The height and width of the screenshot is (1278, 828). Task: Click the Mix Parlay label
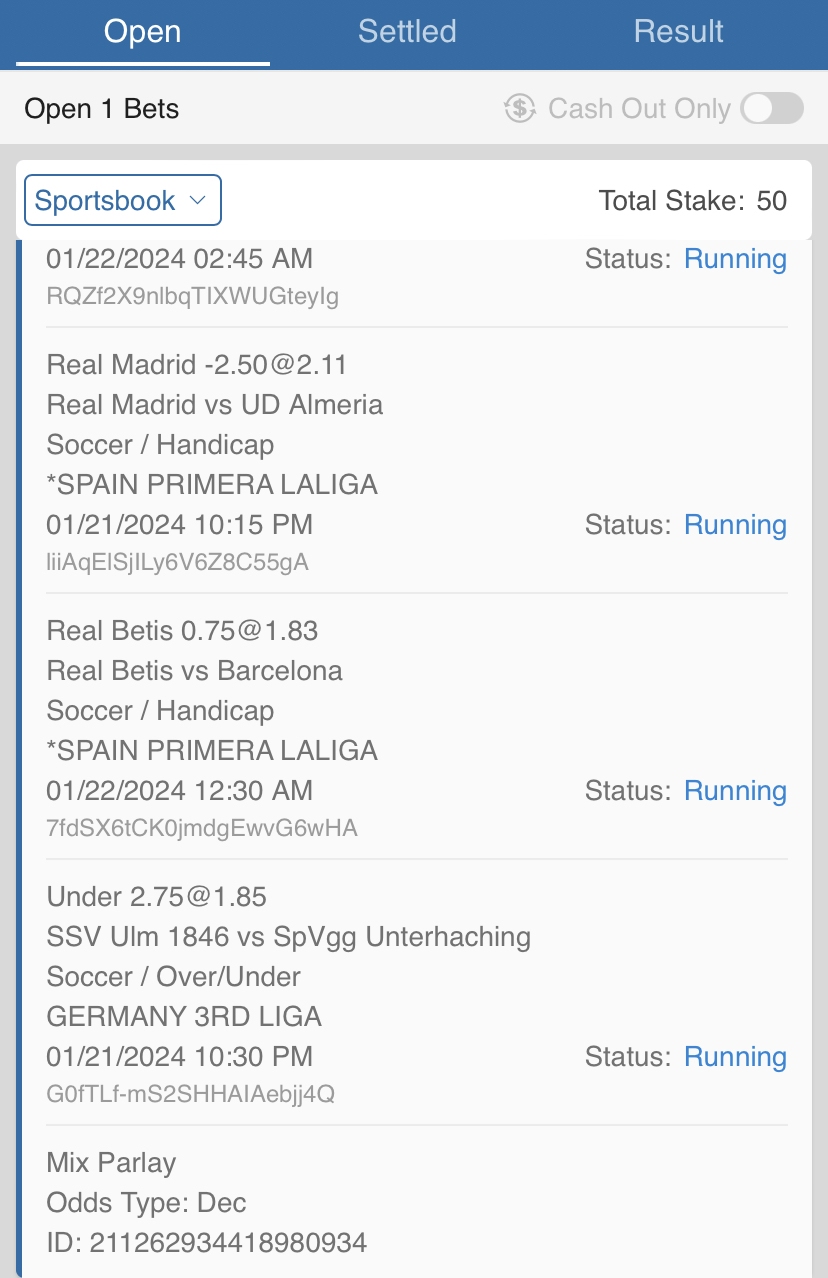(x=111, y=1163)
